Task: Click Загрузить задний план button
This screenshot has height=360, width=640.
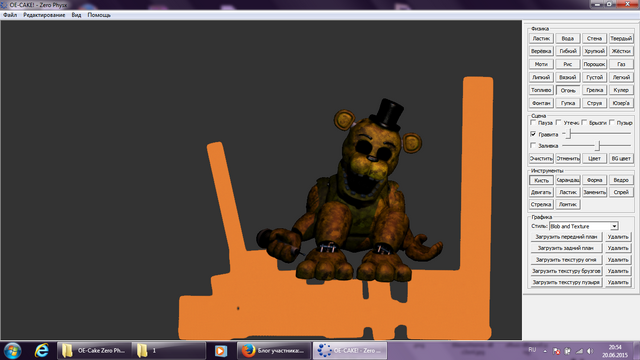Action: (566, 248)
